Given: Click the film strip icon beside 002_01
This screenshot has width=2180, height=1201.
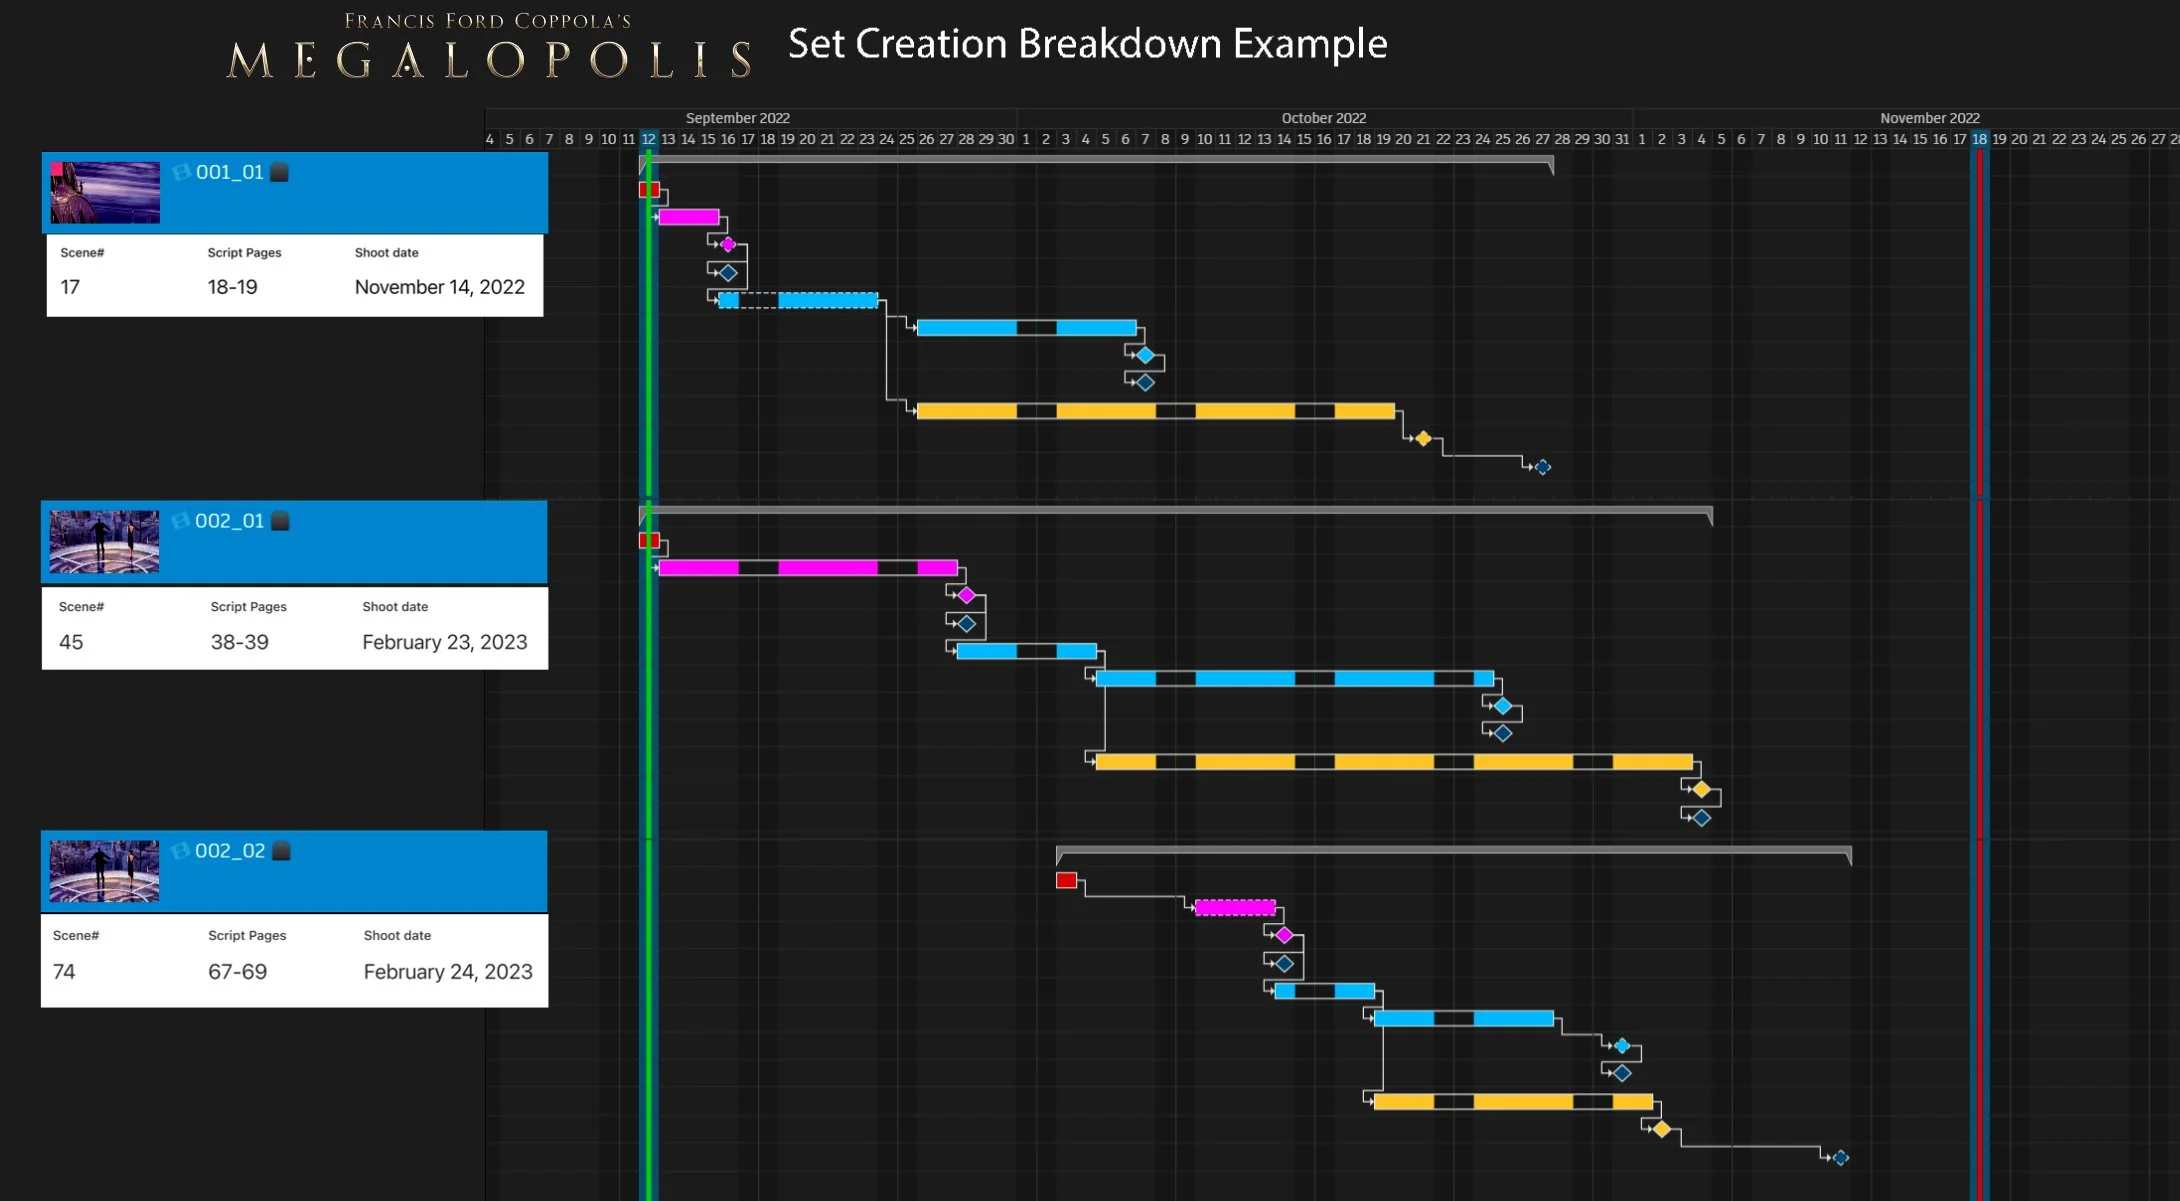Looking at the screenshot, I should pyautogui.click(x=180, y=521).
